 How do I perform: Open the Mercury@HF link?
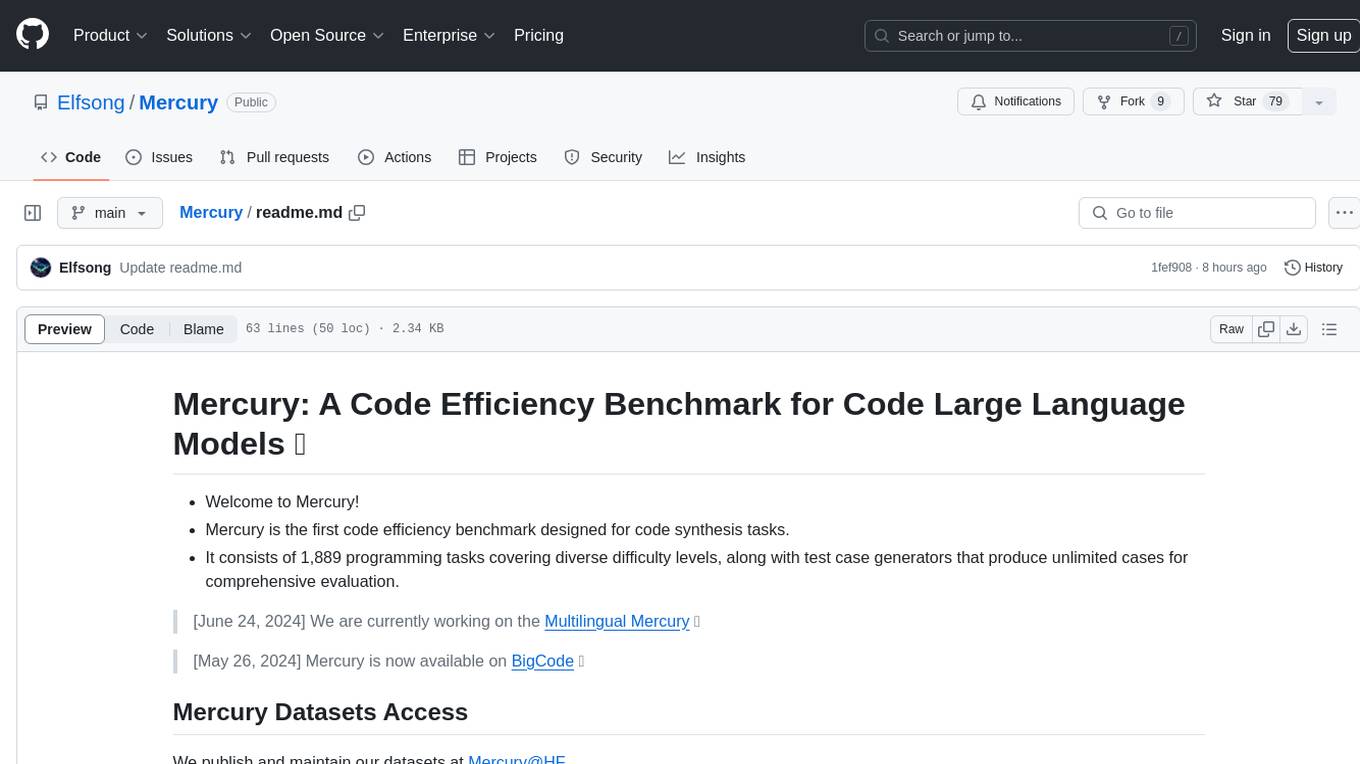[x=517, y=760]
